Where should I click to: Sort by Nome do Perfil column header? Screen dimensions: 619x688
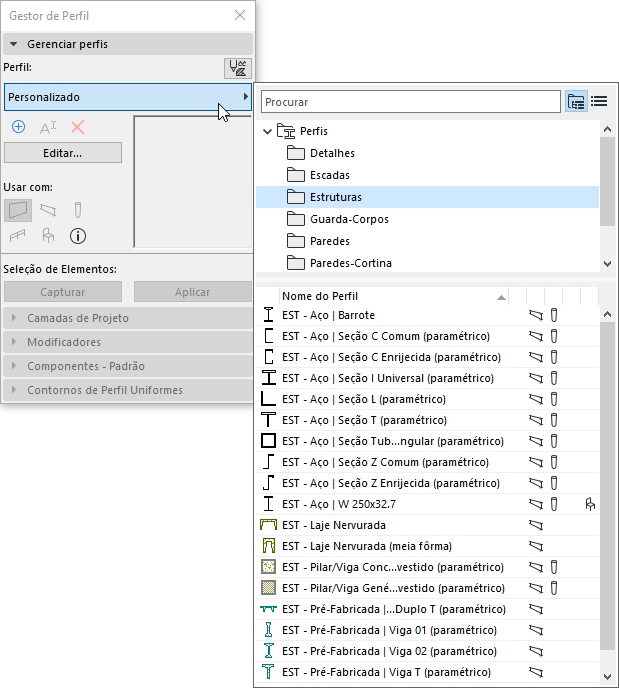394,296
